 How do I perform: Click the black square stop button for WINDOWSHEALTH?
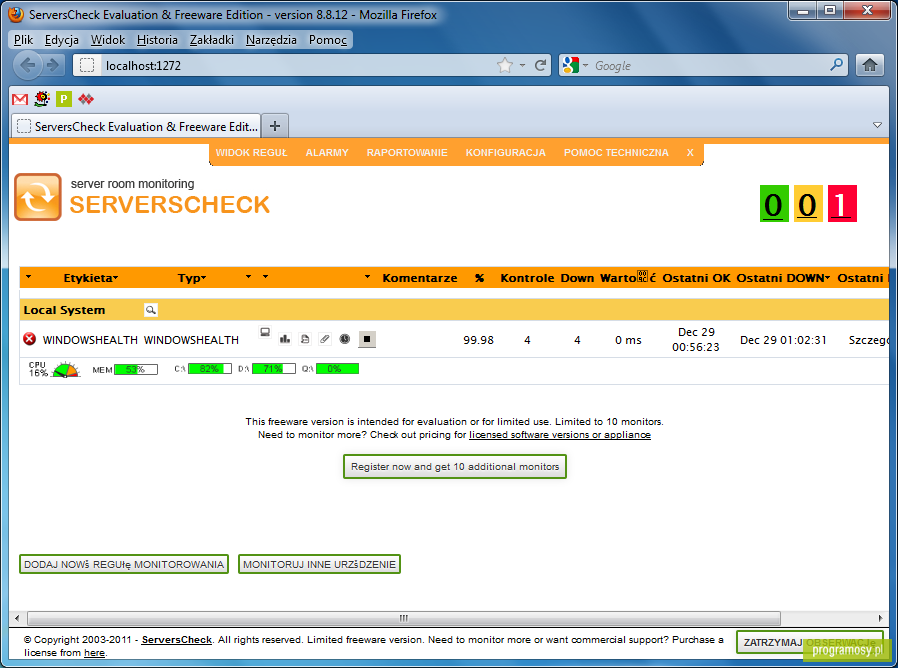point(367,339)
